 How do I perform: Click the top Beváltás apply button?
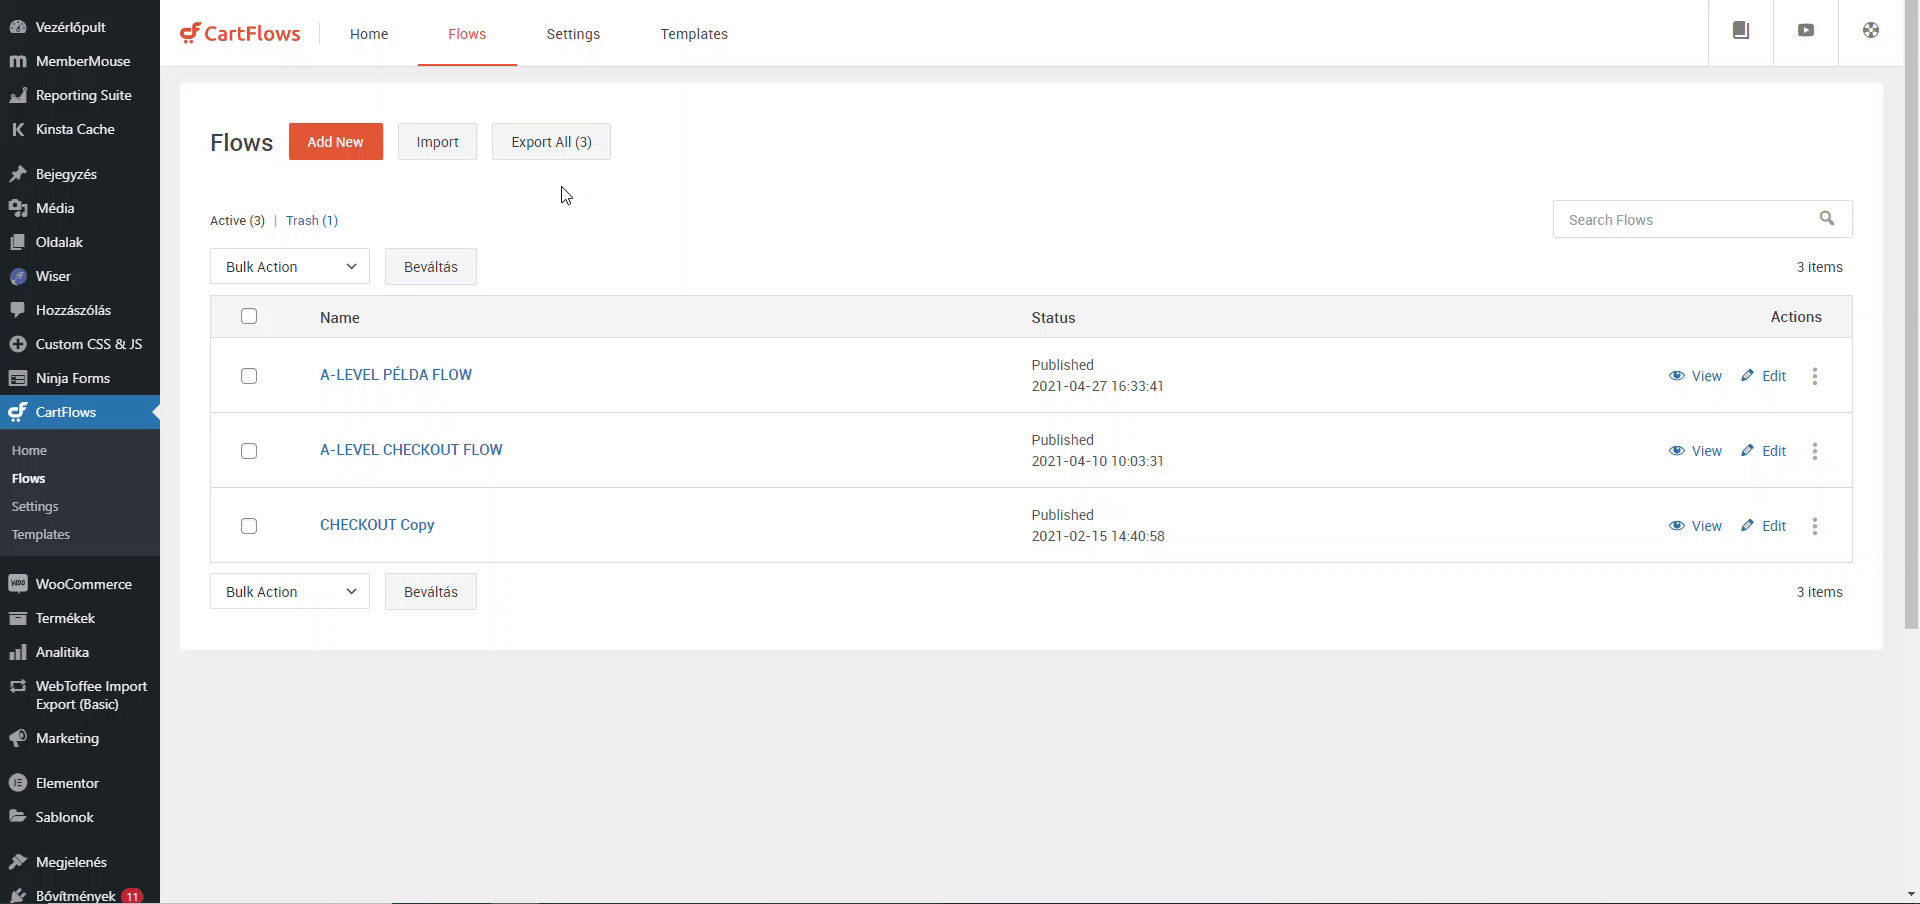coord(431,267)
